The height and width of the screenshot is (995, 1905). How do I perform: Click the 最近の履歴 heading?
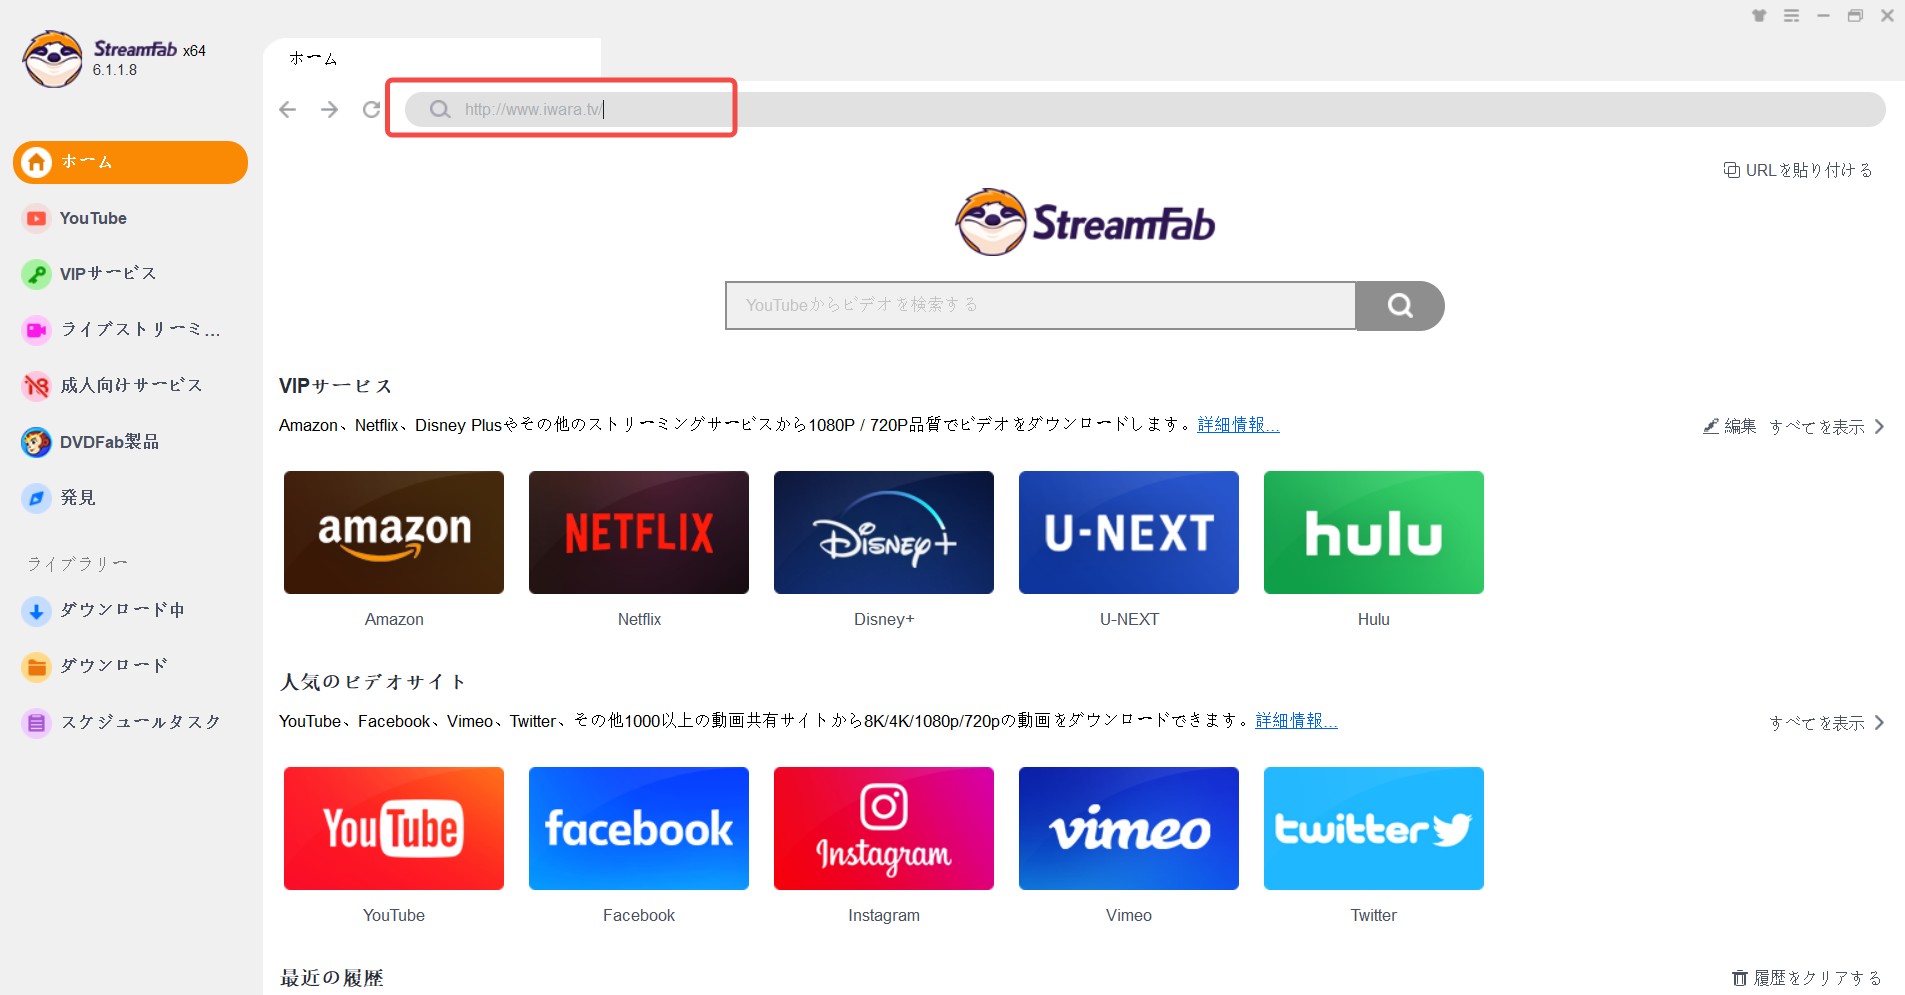pyautogui.click(x=331, y=978)
